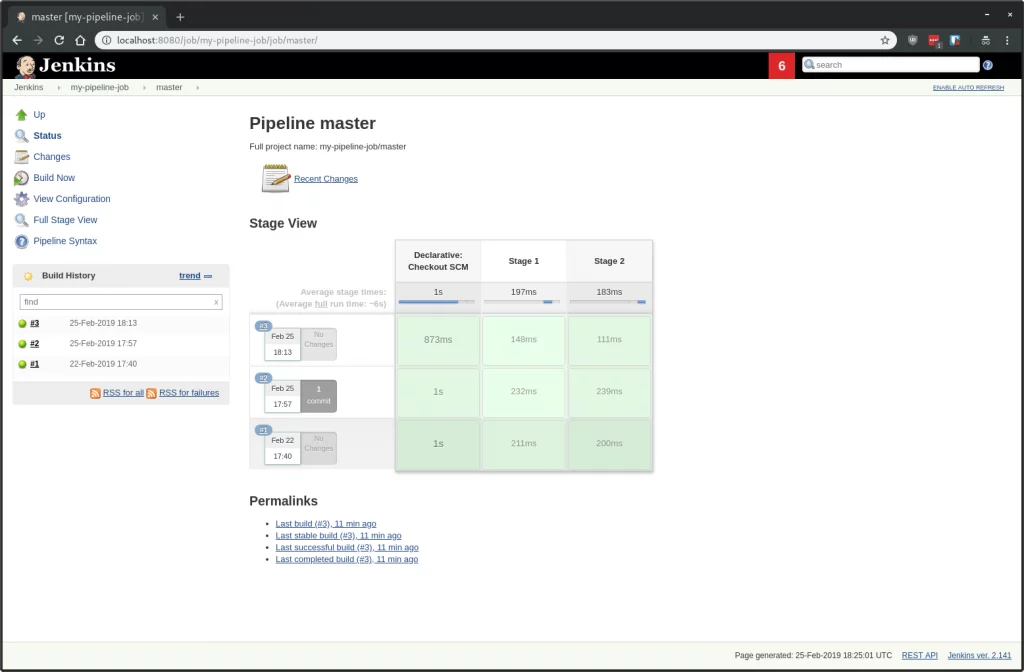Click the RSS for failures feed icon
The width and height of the screenshot is (1024, 672).
coord(152,393)
